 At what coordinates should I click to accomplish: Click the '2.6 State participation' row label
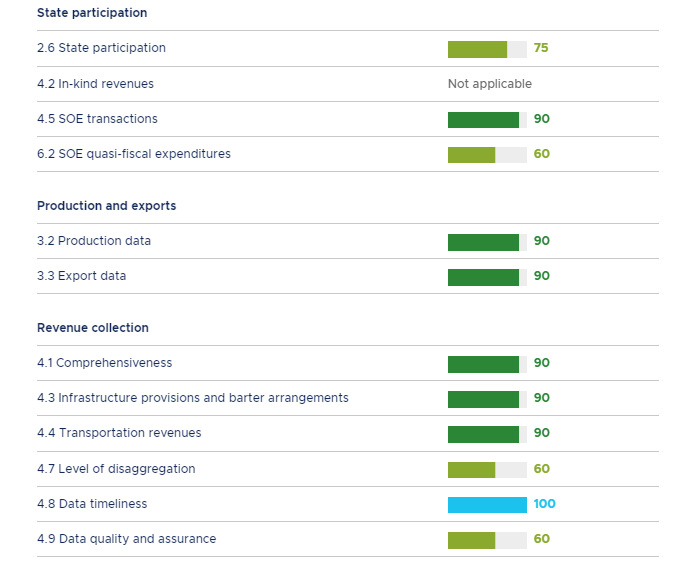(x=101, y=48)
